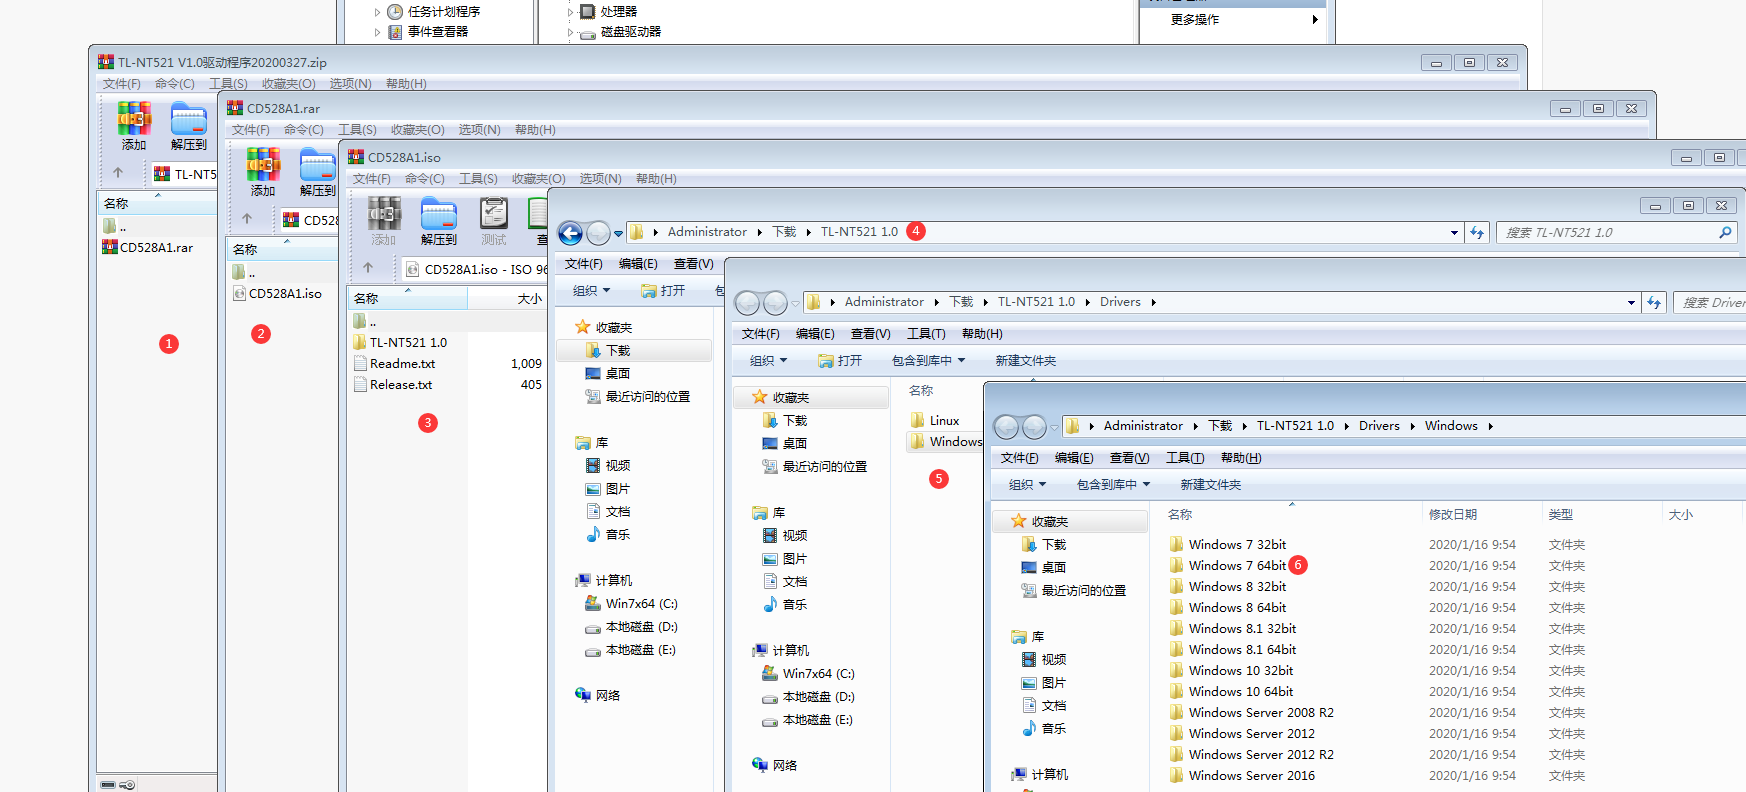This screenshot has width=1746, height=792.
Task: Select Music library in Windows folder window sidebar
Action: 1043,728
